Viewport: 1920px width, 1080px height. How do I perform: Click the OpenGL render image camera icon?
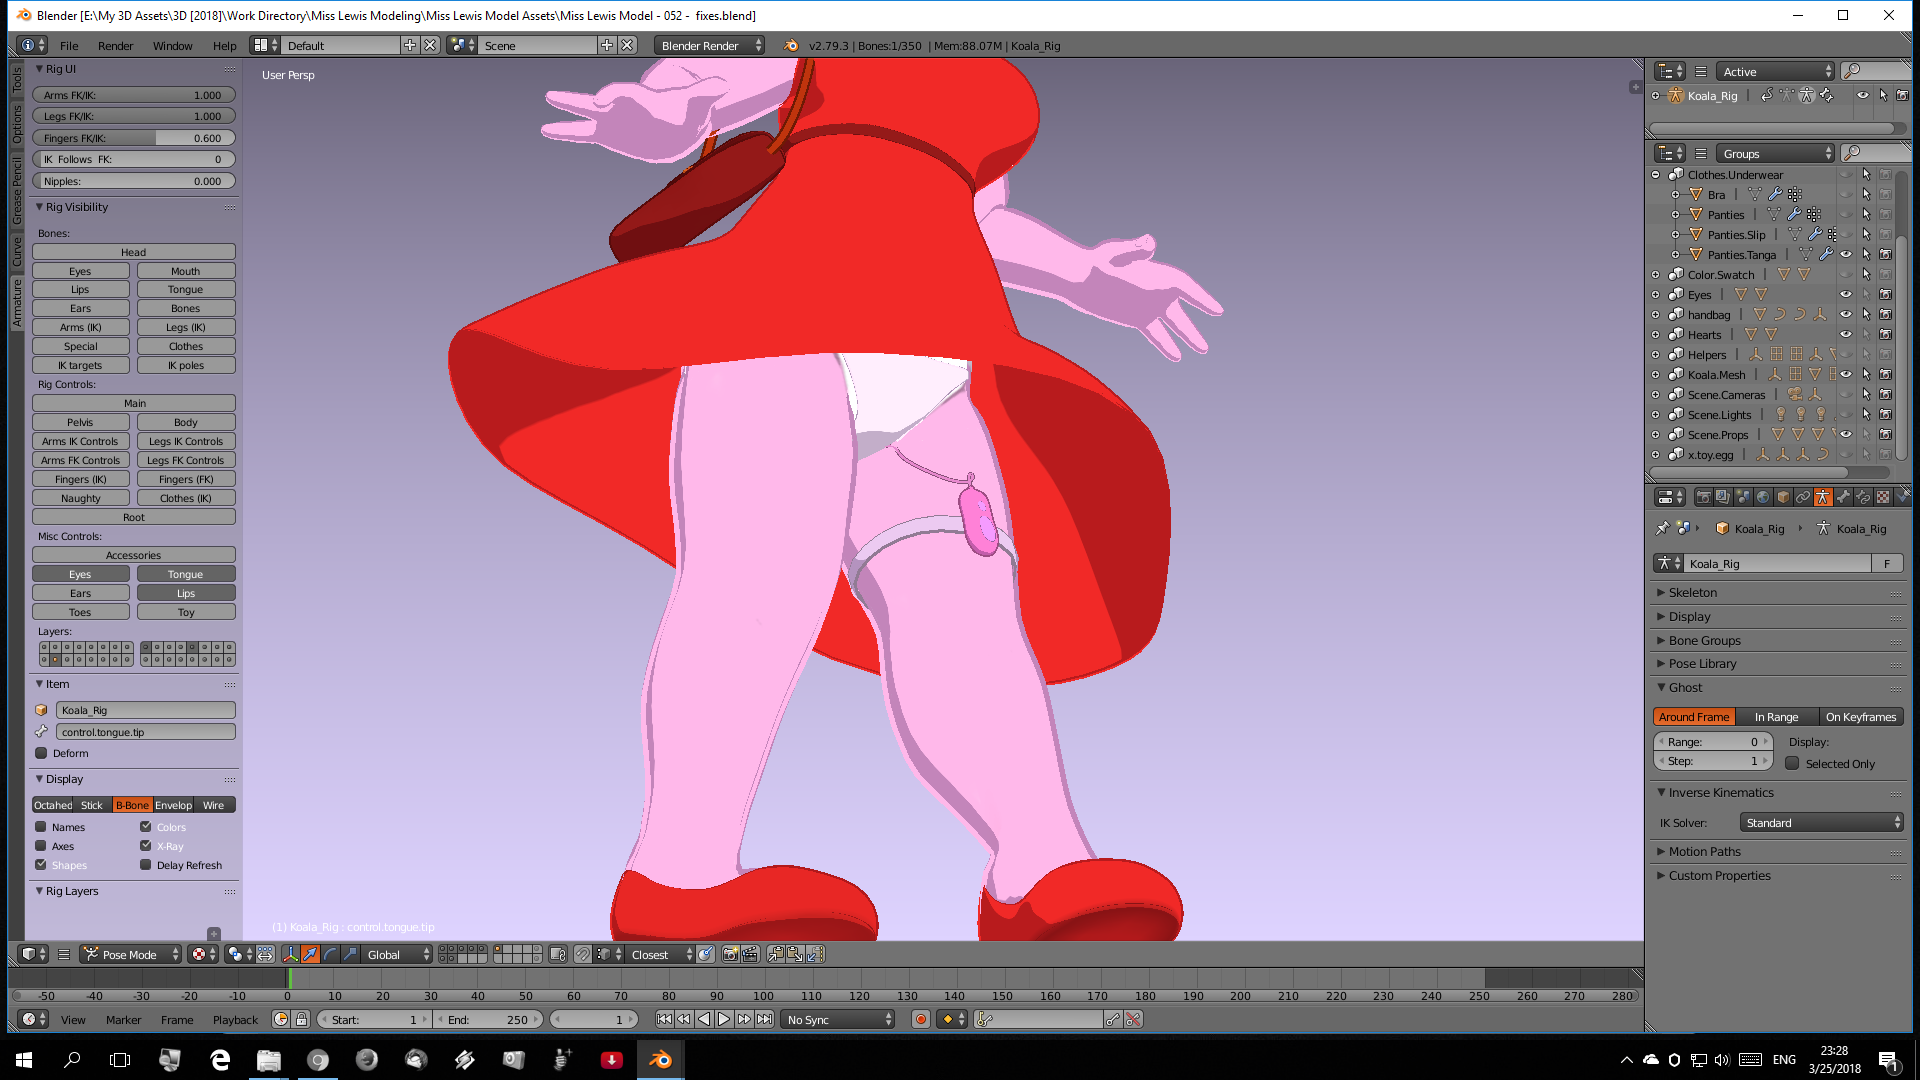[730, 954]
